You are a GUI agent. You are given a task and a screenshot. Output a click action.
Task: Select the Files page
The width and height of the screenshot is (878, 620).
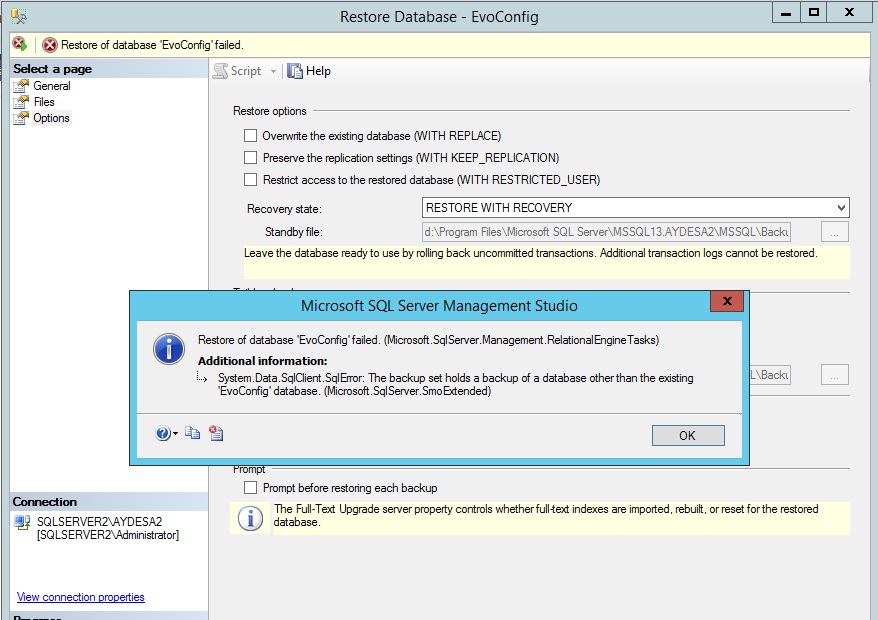[x=44, y=102]
